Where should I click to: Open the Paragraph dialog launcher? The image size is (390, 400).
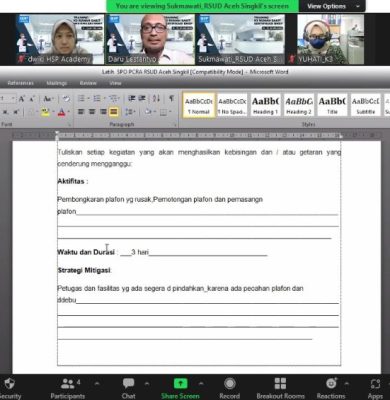175,125
